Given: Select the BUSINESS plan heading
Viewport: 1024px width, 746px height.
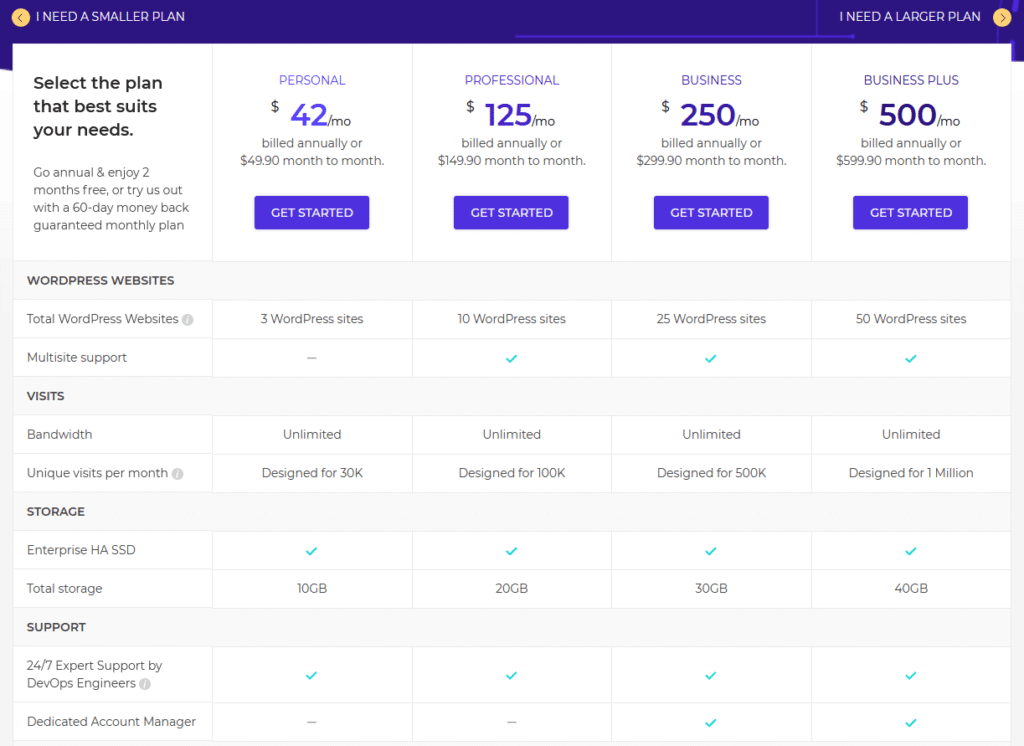Looking at the screenshot, I should 711,80.
